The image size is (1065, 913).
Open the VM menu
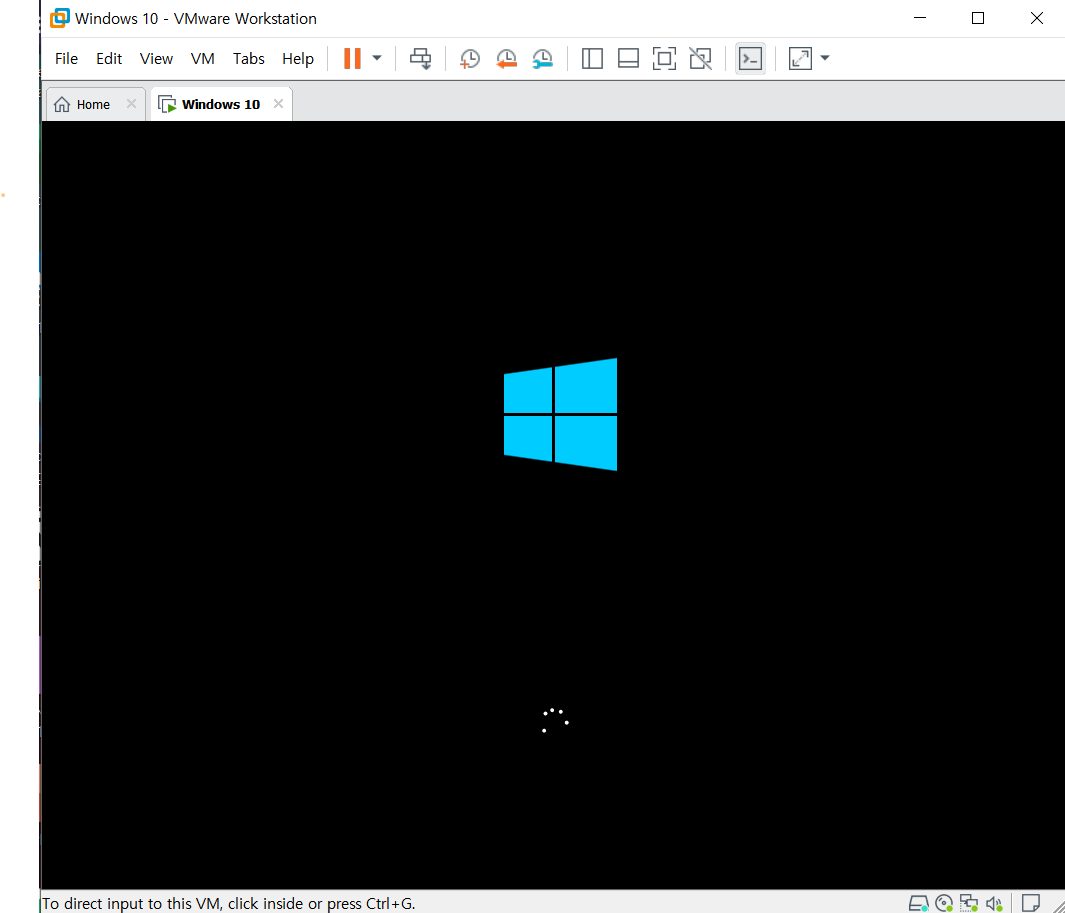(x=202, y=59)
